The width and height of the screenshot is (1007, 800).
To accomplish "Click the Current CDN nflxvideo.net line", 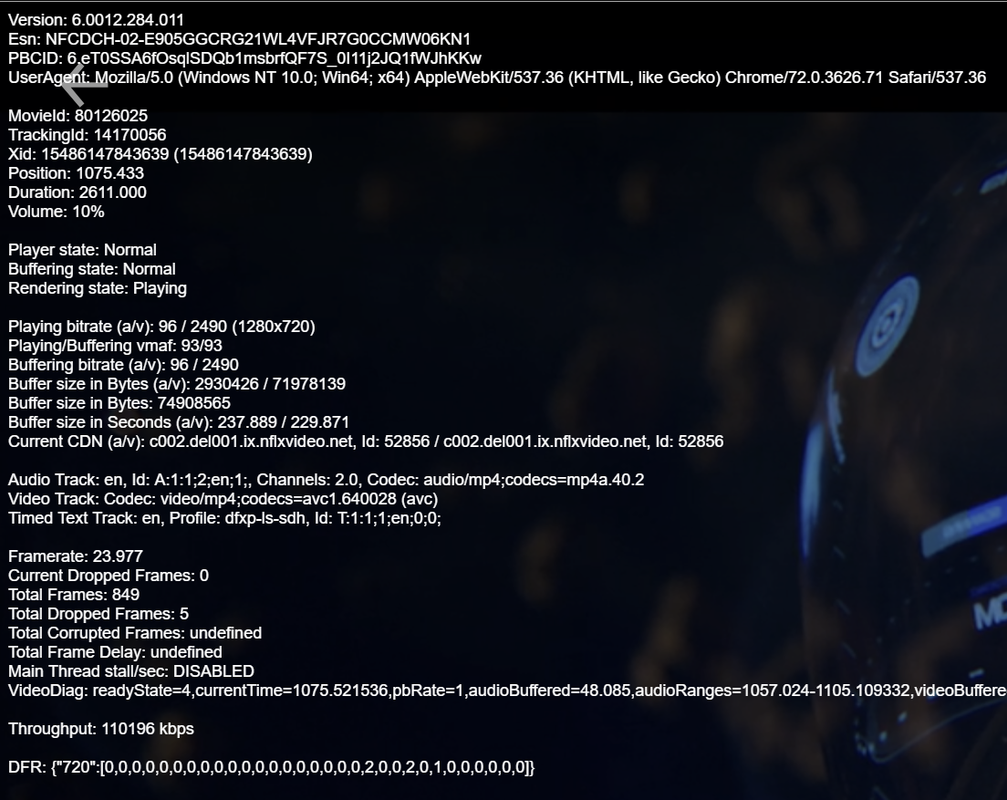I will (365, 442).
